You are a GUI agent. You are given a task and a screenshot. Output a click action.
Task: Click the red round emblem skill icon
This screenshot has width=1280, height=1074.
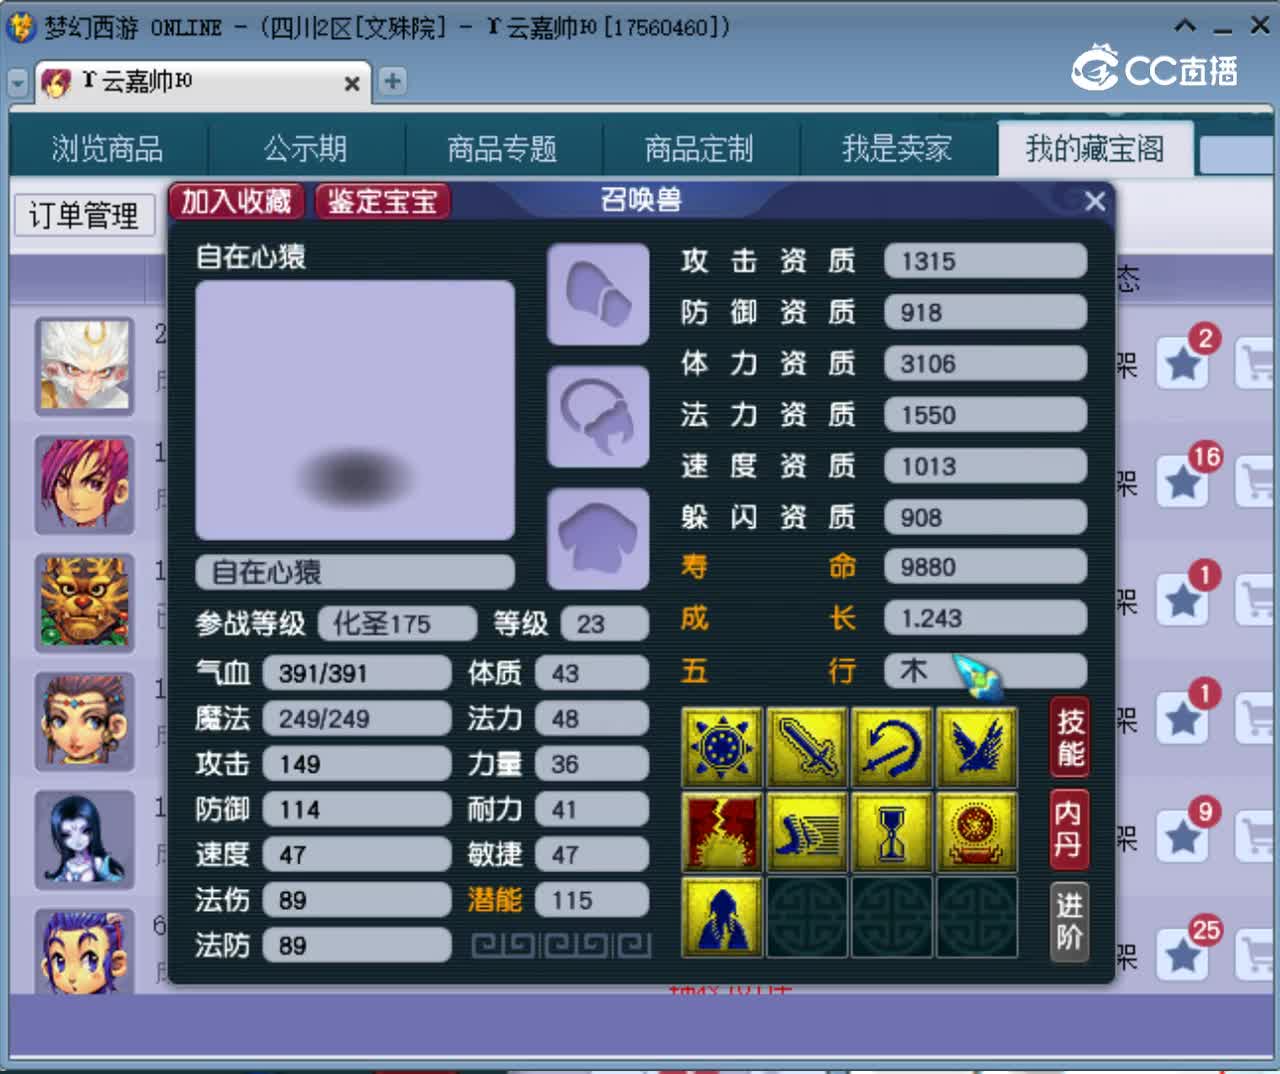click(977, 832)
